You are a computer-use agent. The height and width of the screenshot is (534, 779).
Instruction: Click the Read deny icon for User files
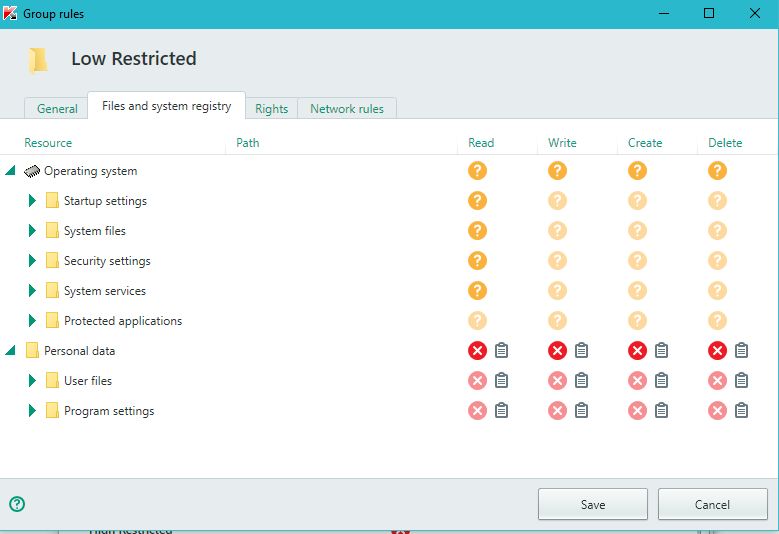click(x=477, y=381)
